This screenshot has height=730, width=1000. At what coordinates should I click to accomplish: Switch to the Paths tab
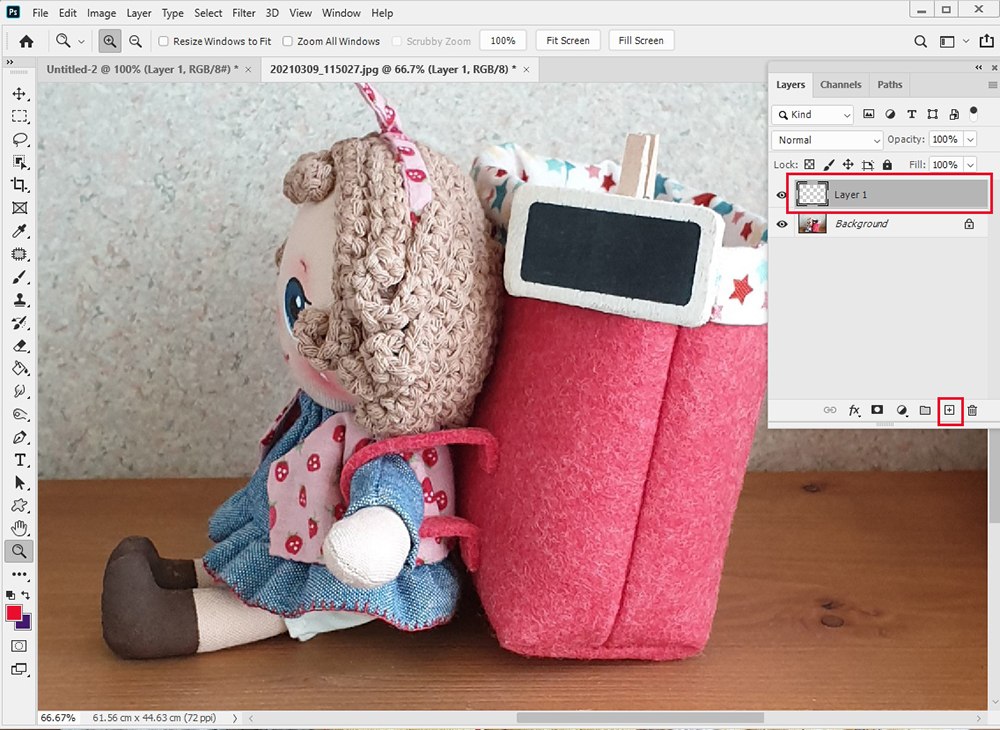point(889,85)
